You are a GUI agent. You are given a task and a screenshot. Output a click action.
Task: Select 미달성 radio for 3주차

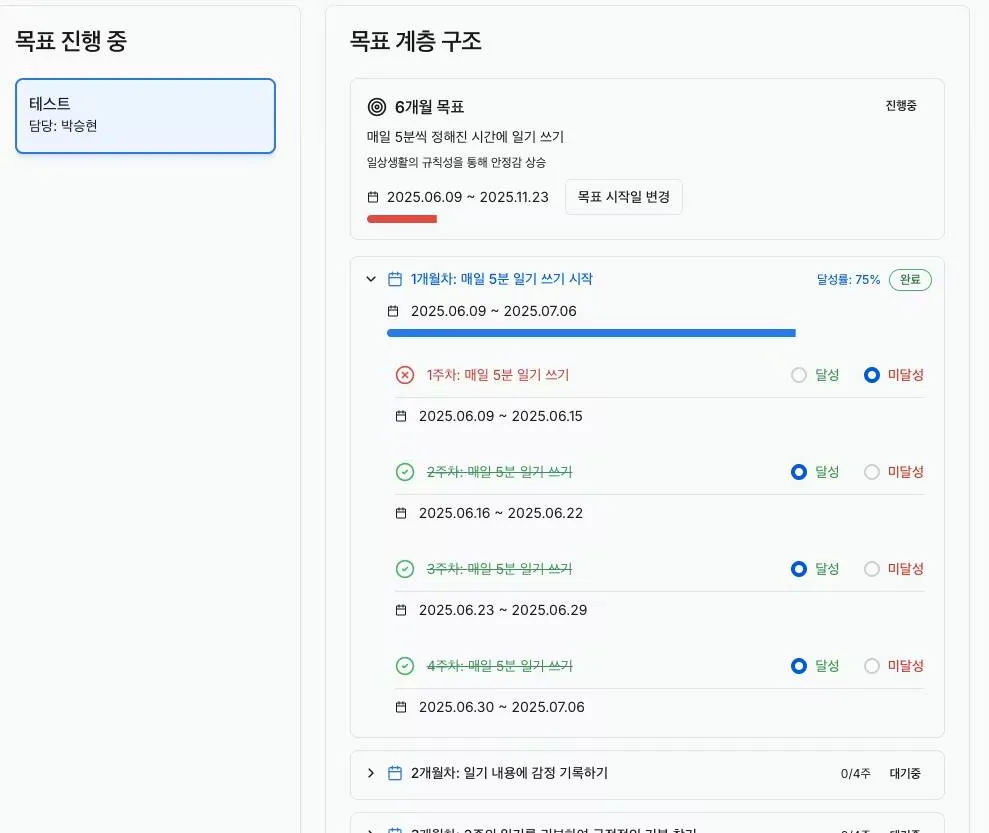871,569
